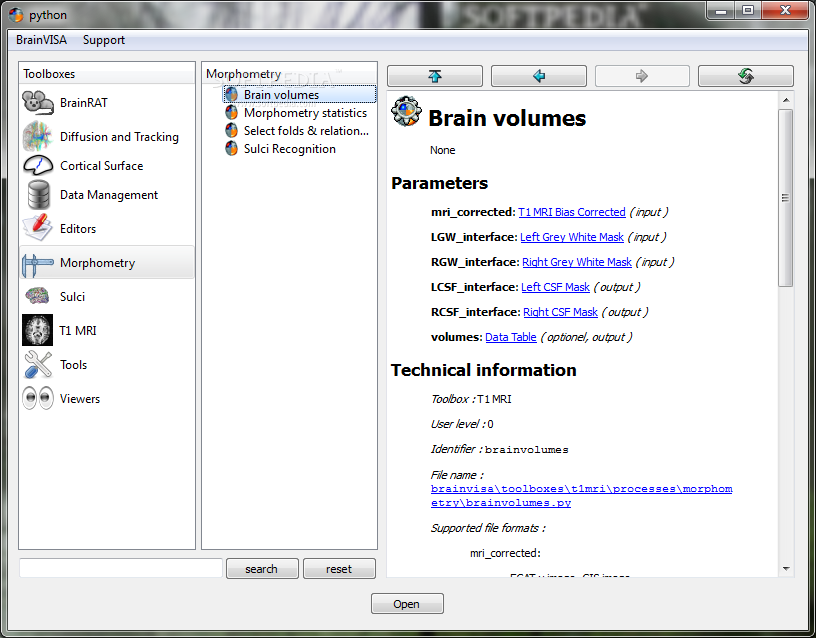
Task: Select Morphometry toolbox label
Action: [x=97, y=263]
